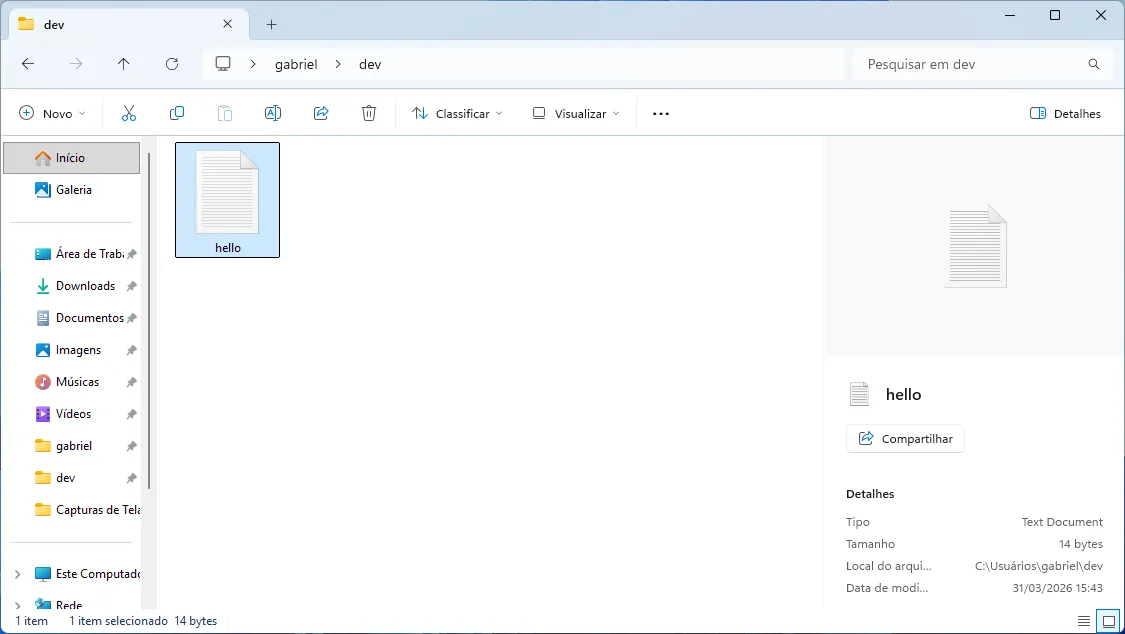This screenshot has height=634, width=1125.
Task: Open a new File Explorer tab
Action: (x=271, y=23)
